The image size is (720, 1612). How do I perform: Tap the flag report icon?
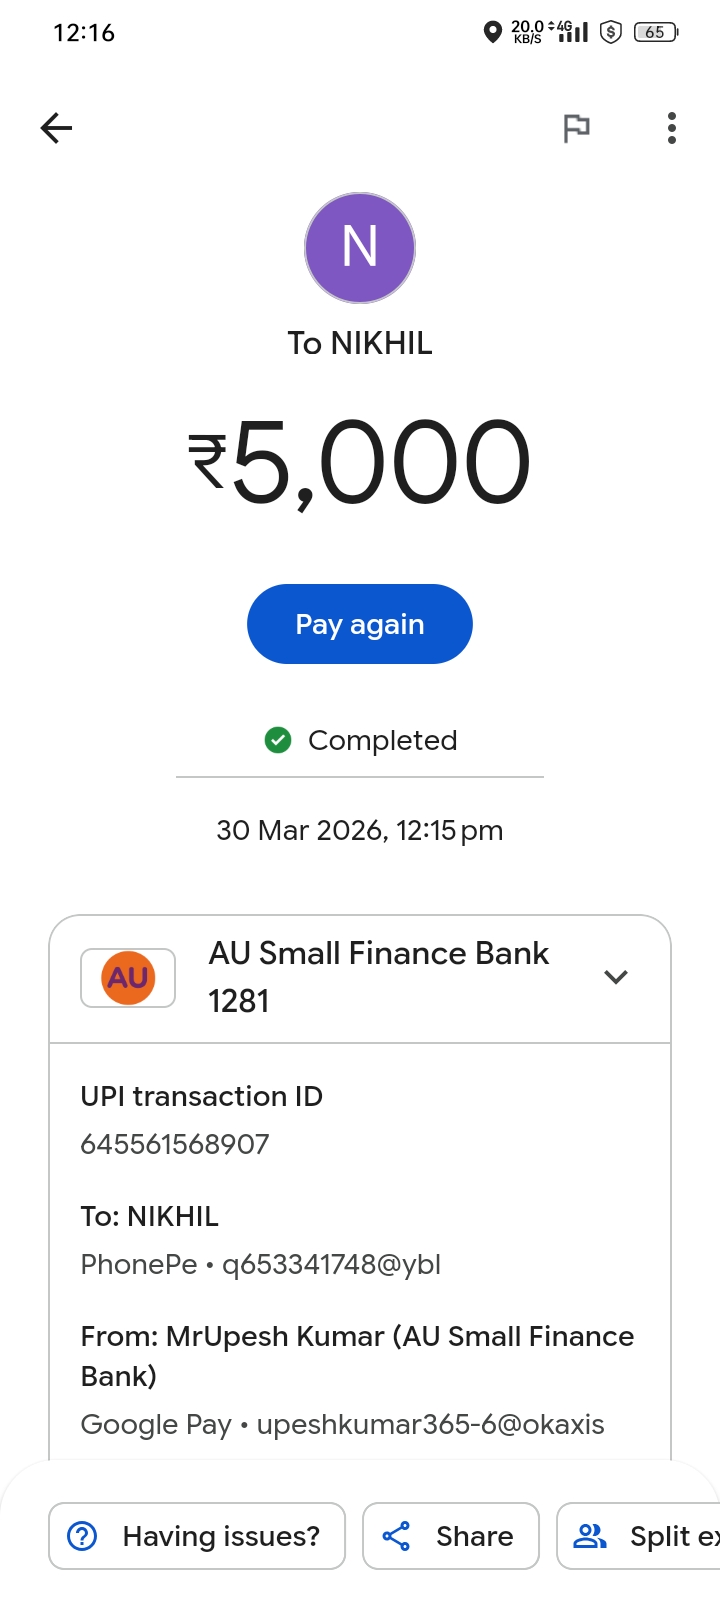(576, 128)
